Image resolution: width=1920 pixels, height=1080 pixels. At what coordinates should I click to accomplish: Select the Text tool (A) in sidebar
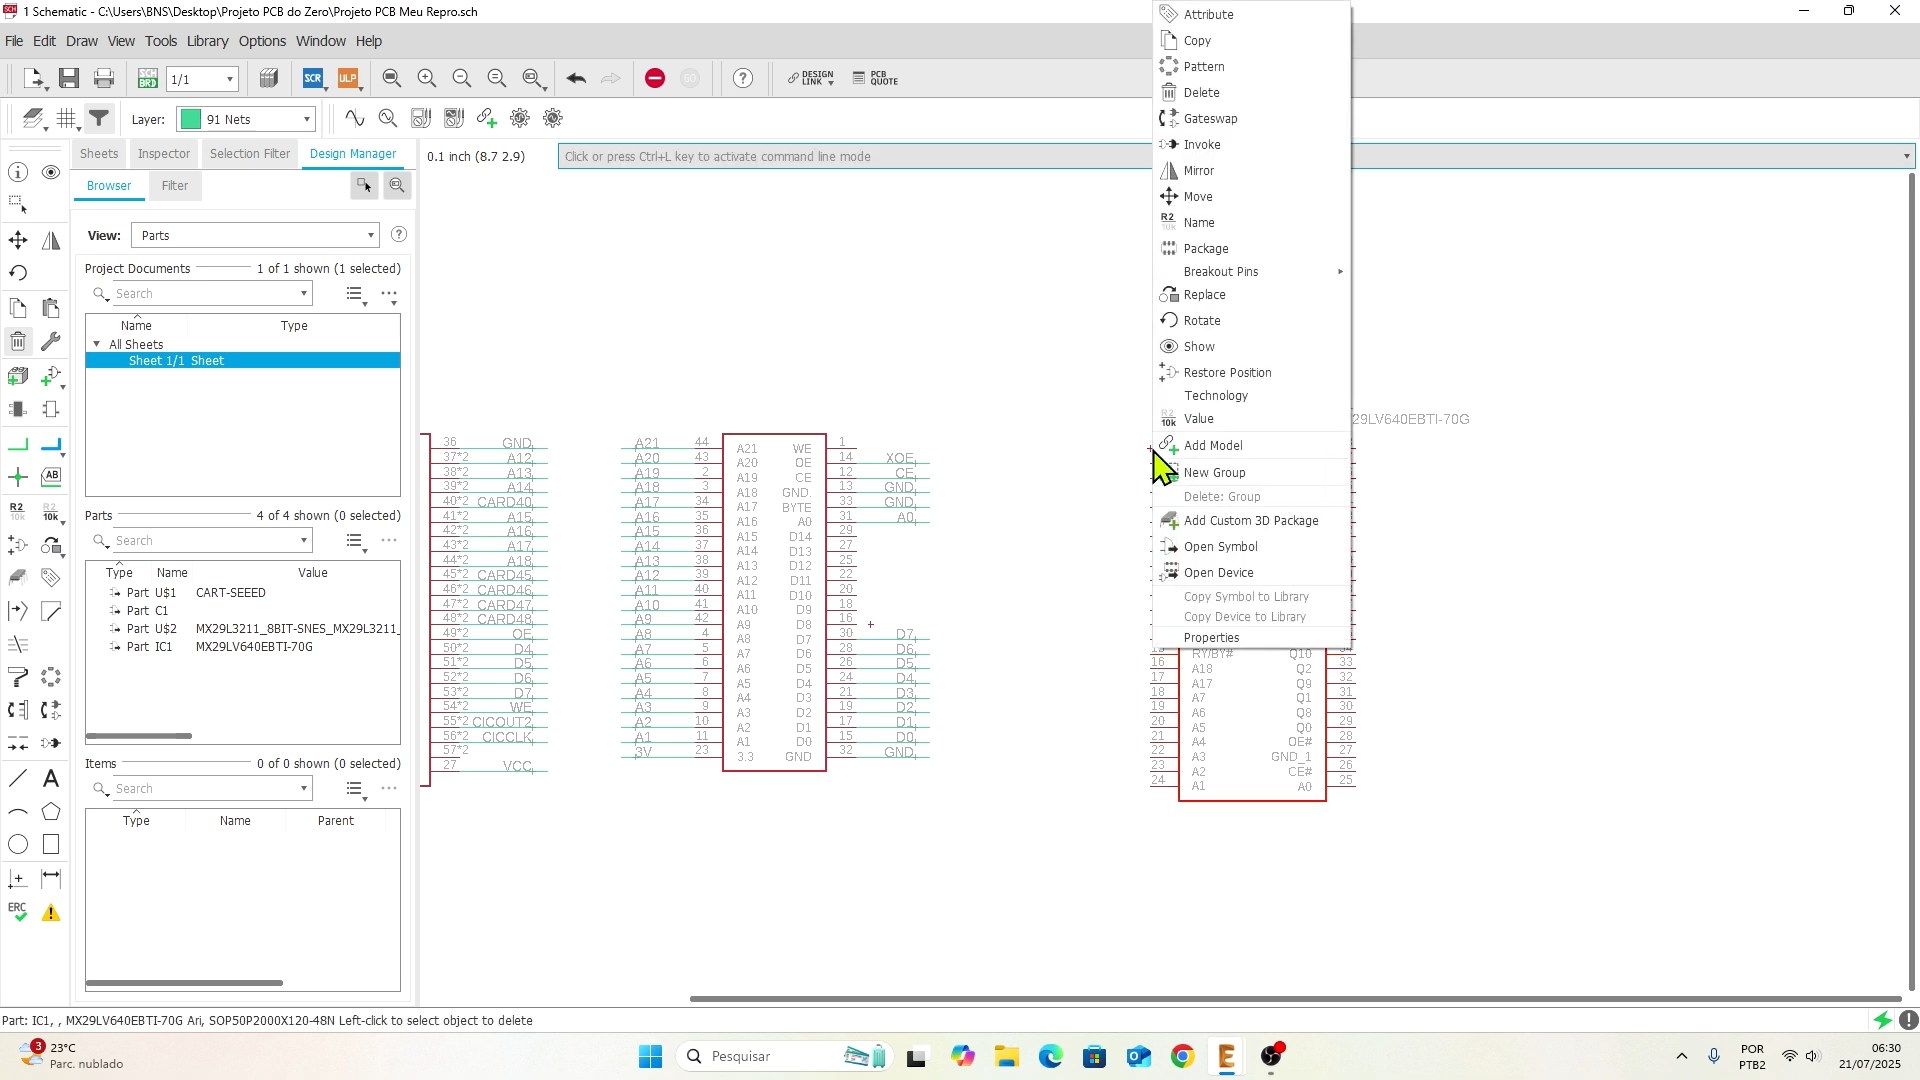click(51, 779)
